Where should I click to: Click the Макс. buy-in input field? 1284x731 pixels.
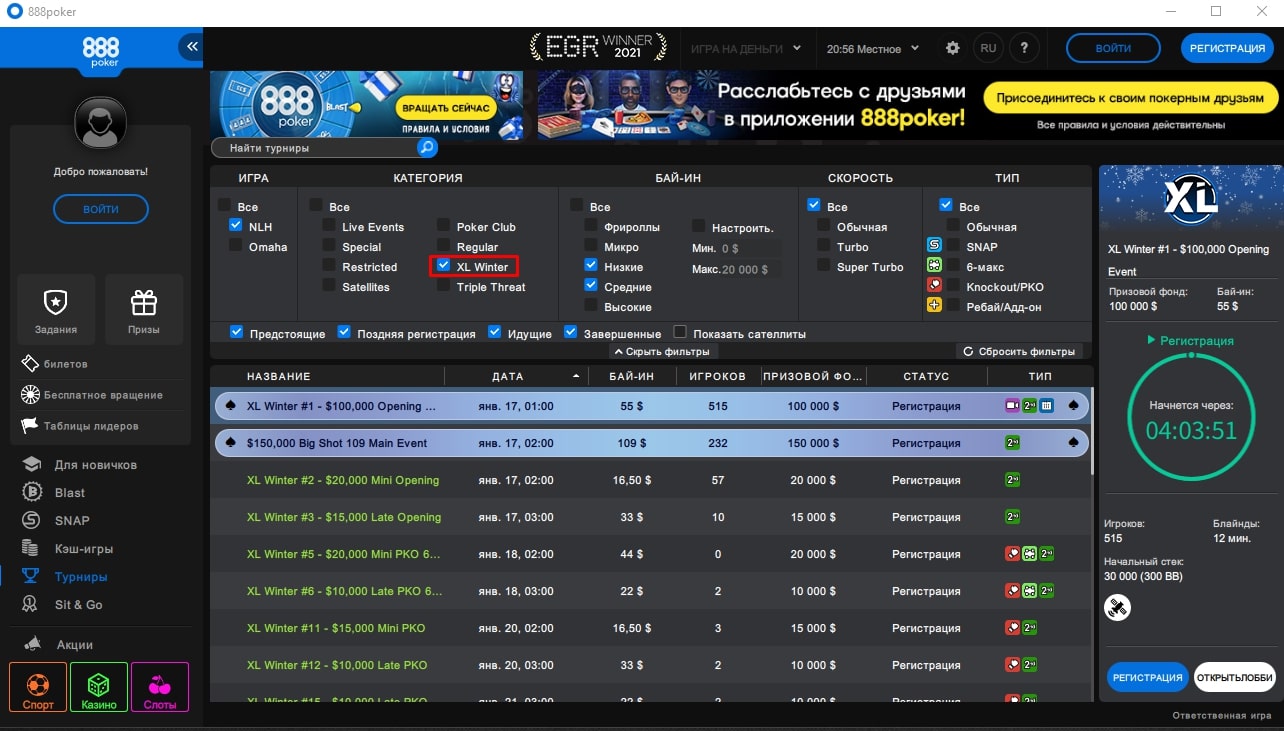(749, 269)
